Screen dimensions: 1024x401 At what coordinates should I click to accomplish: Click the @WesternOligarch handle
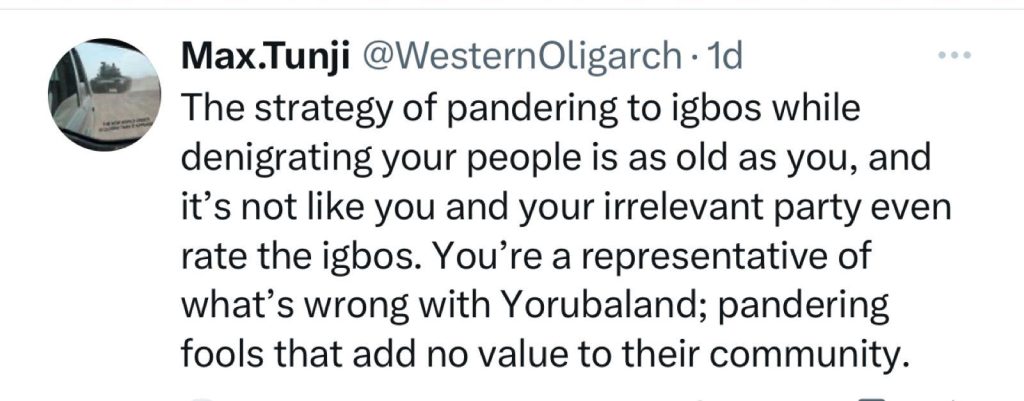[522, 58]
